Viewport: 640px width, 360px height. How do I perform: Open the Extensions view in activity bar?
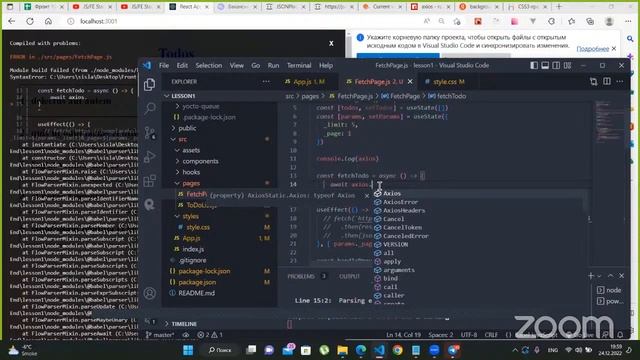[150, 180]
